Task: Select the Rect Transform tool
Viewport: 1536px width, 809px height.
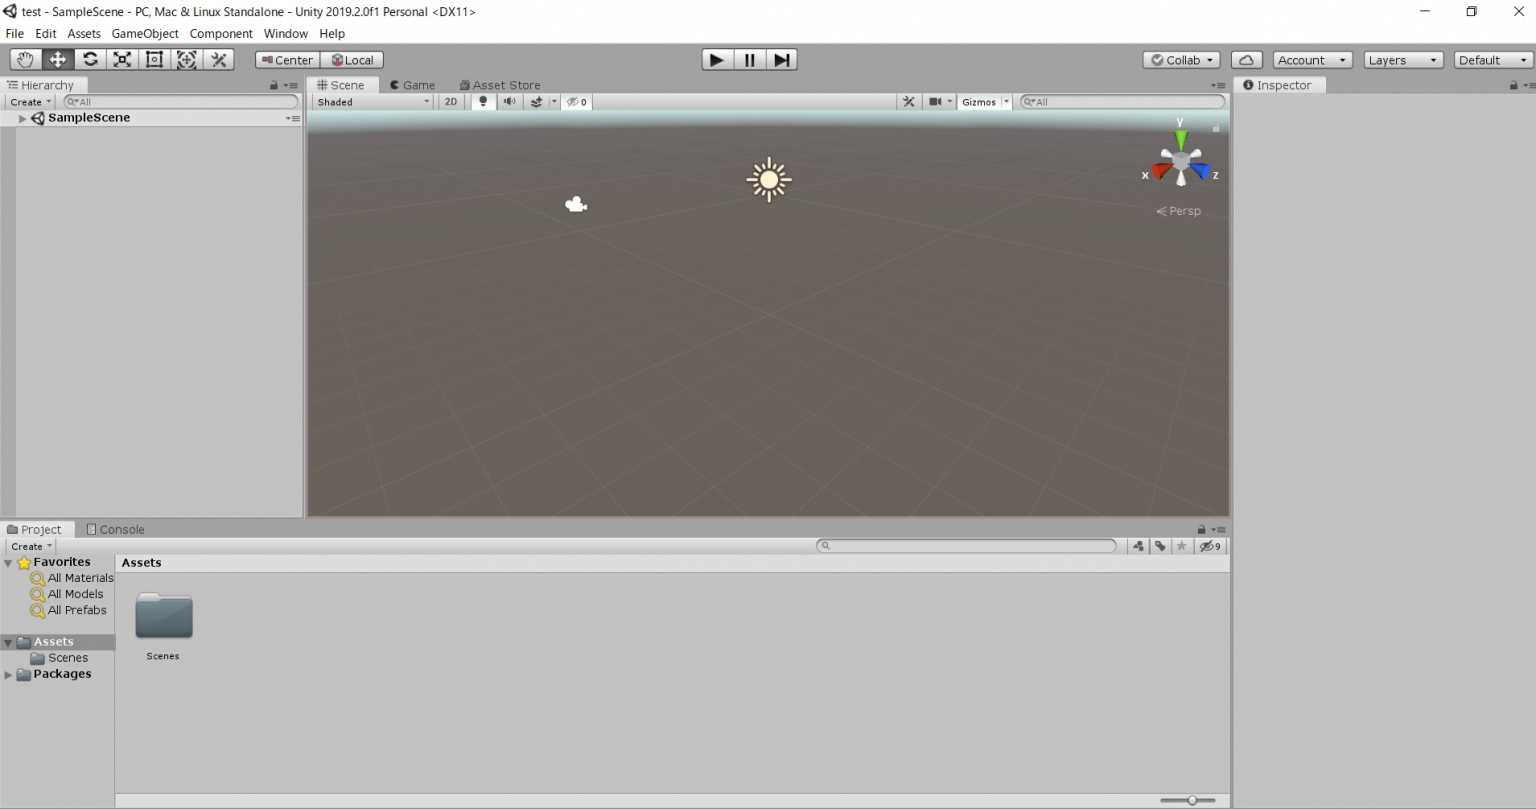Action: [154, 59]
